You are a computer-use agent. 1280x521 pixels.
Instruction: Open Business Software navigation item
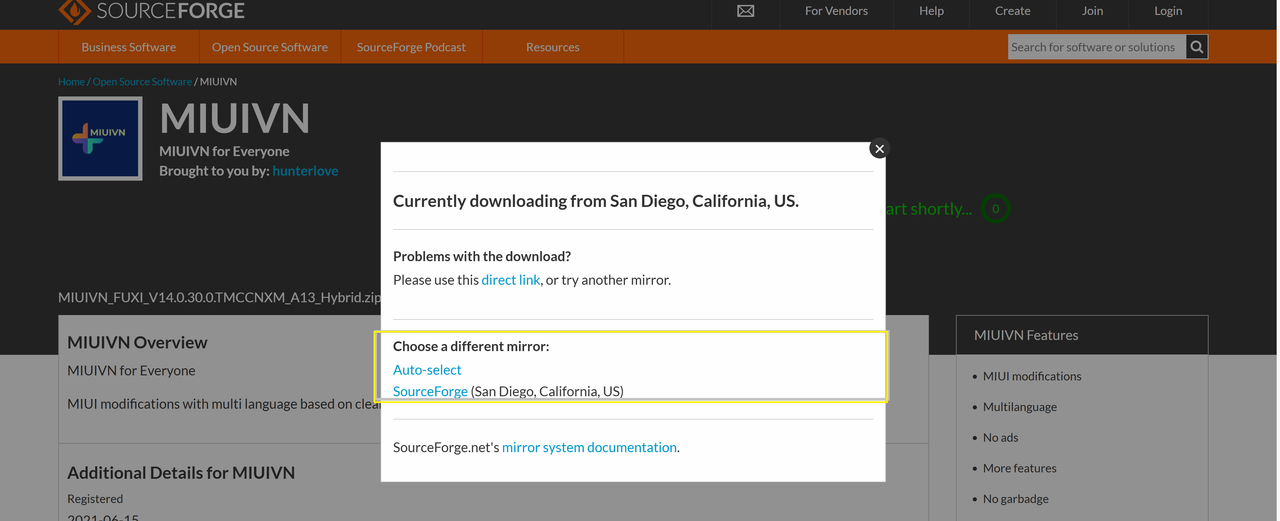pyautogui.click(x=129, y=47)
